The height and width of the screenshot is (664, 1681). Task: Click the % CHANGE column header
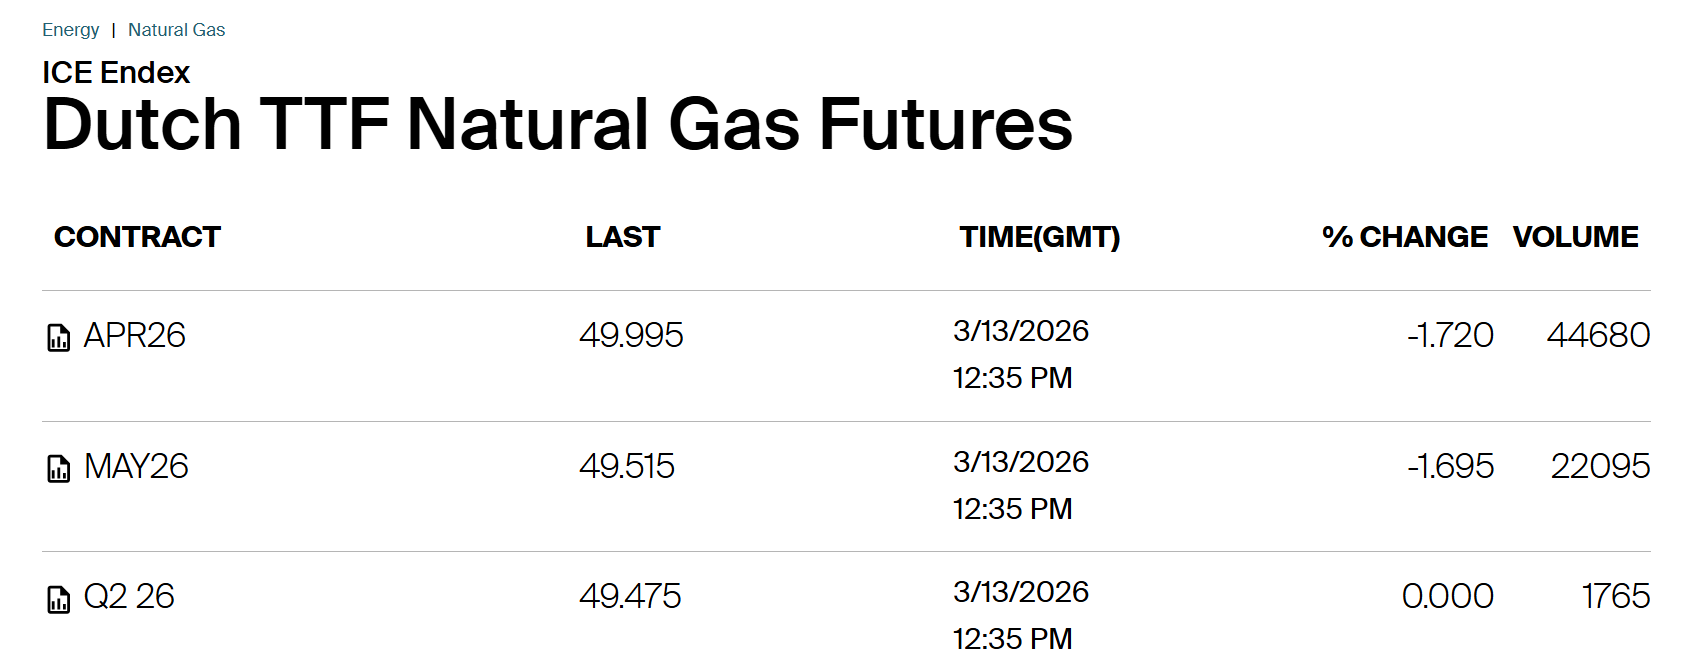tap(1404, 237)
